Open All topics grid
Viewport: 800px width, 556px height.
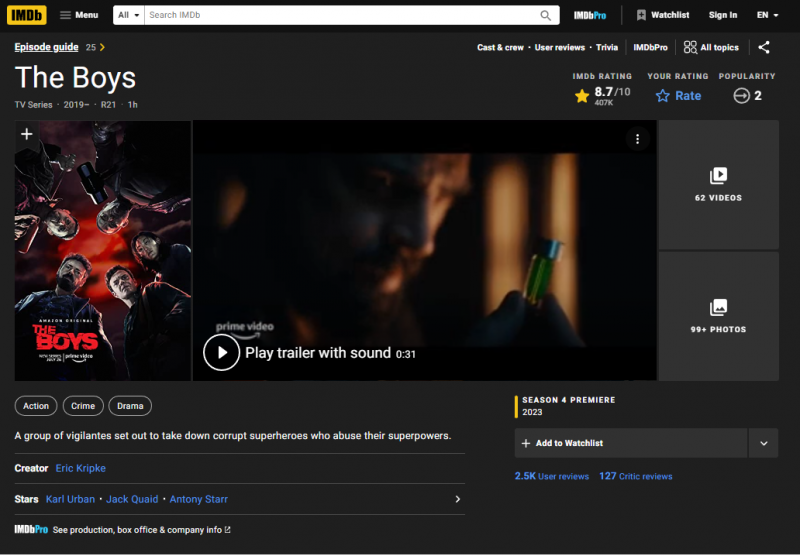(x=711, y=47)
